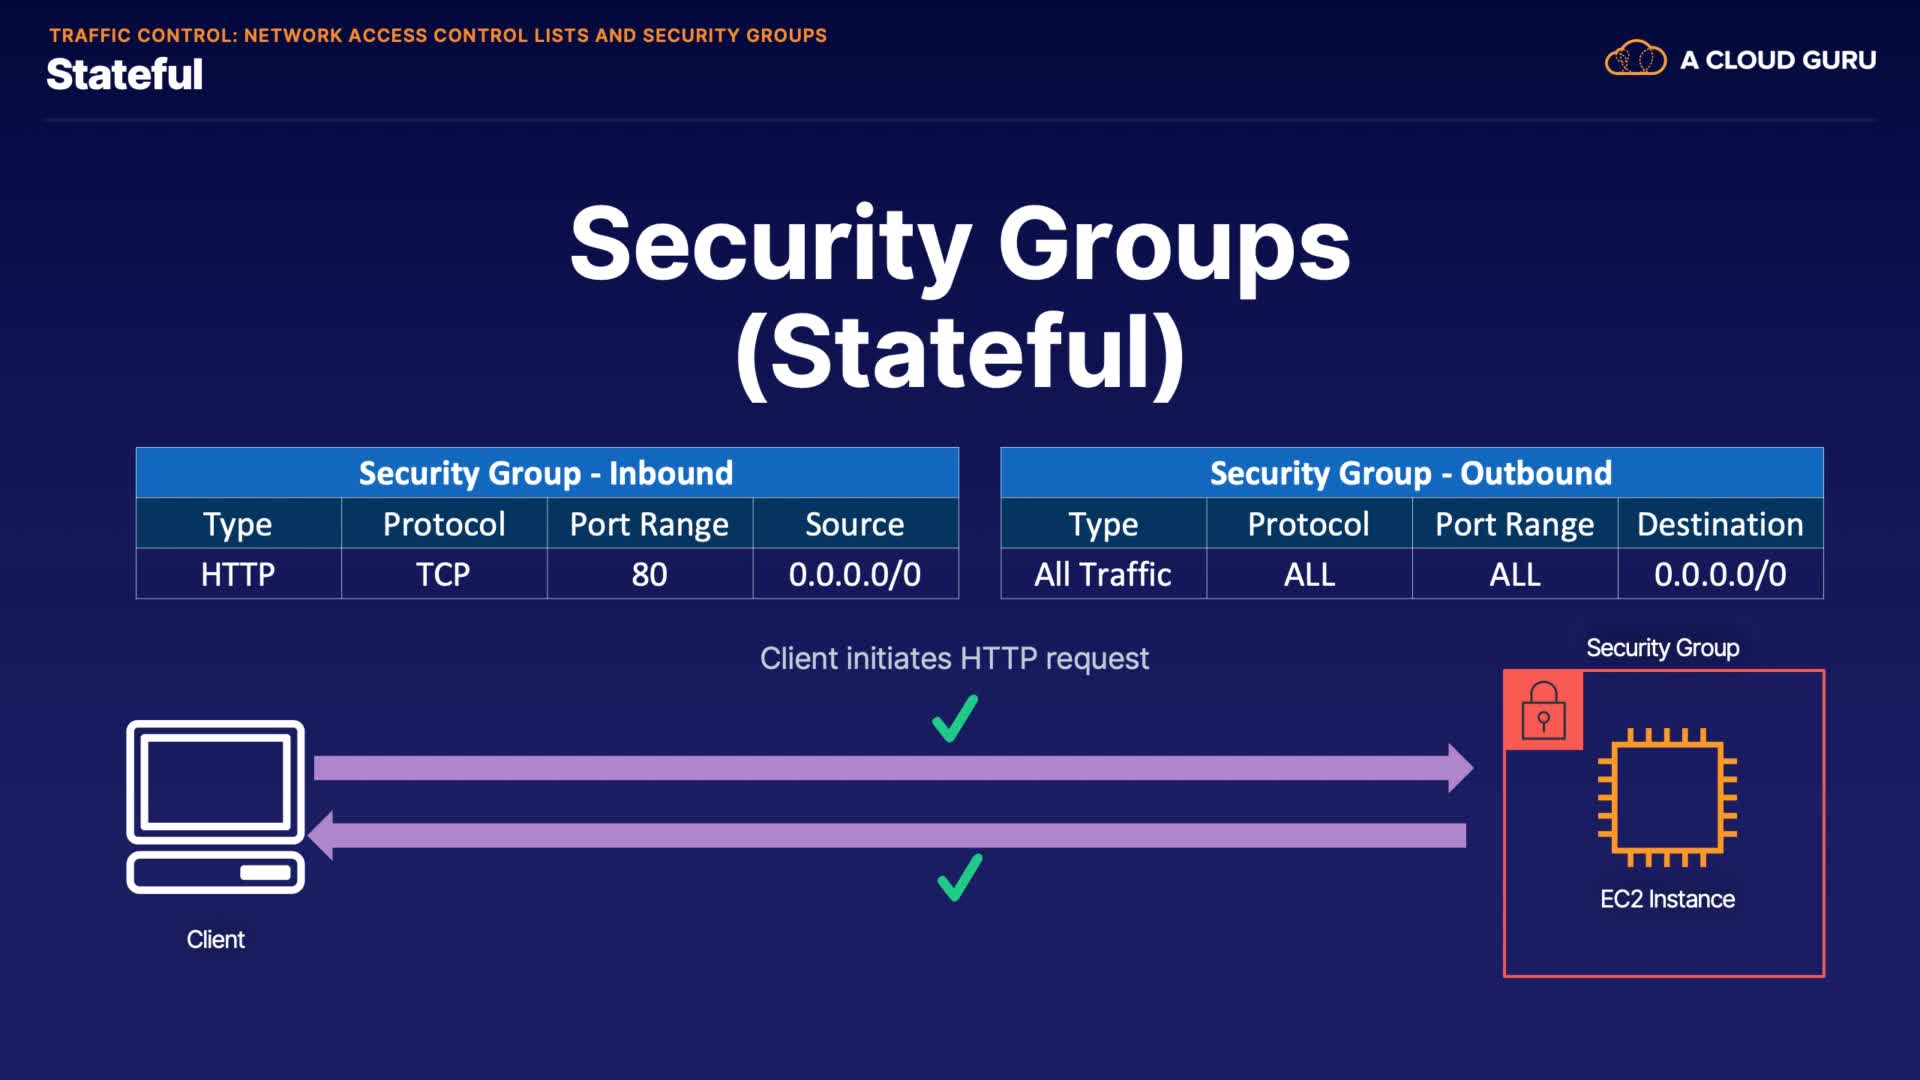The image size is (1920, 1080).
Task: Click the All Traffic type cell
Action: 1103,574
